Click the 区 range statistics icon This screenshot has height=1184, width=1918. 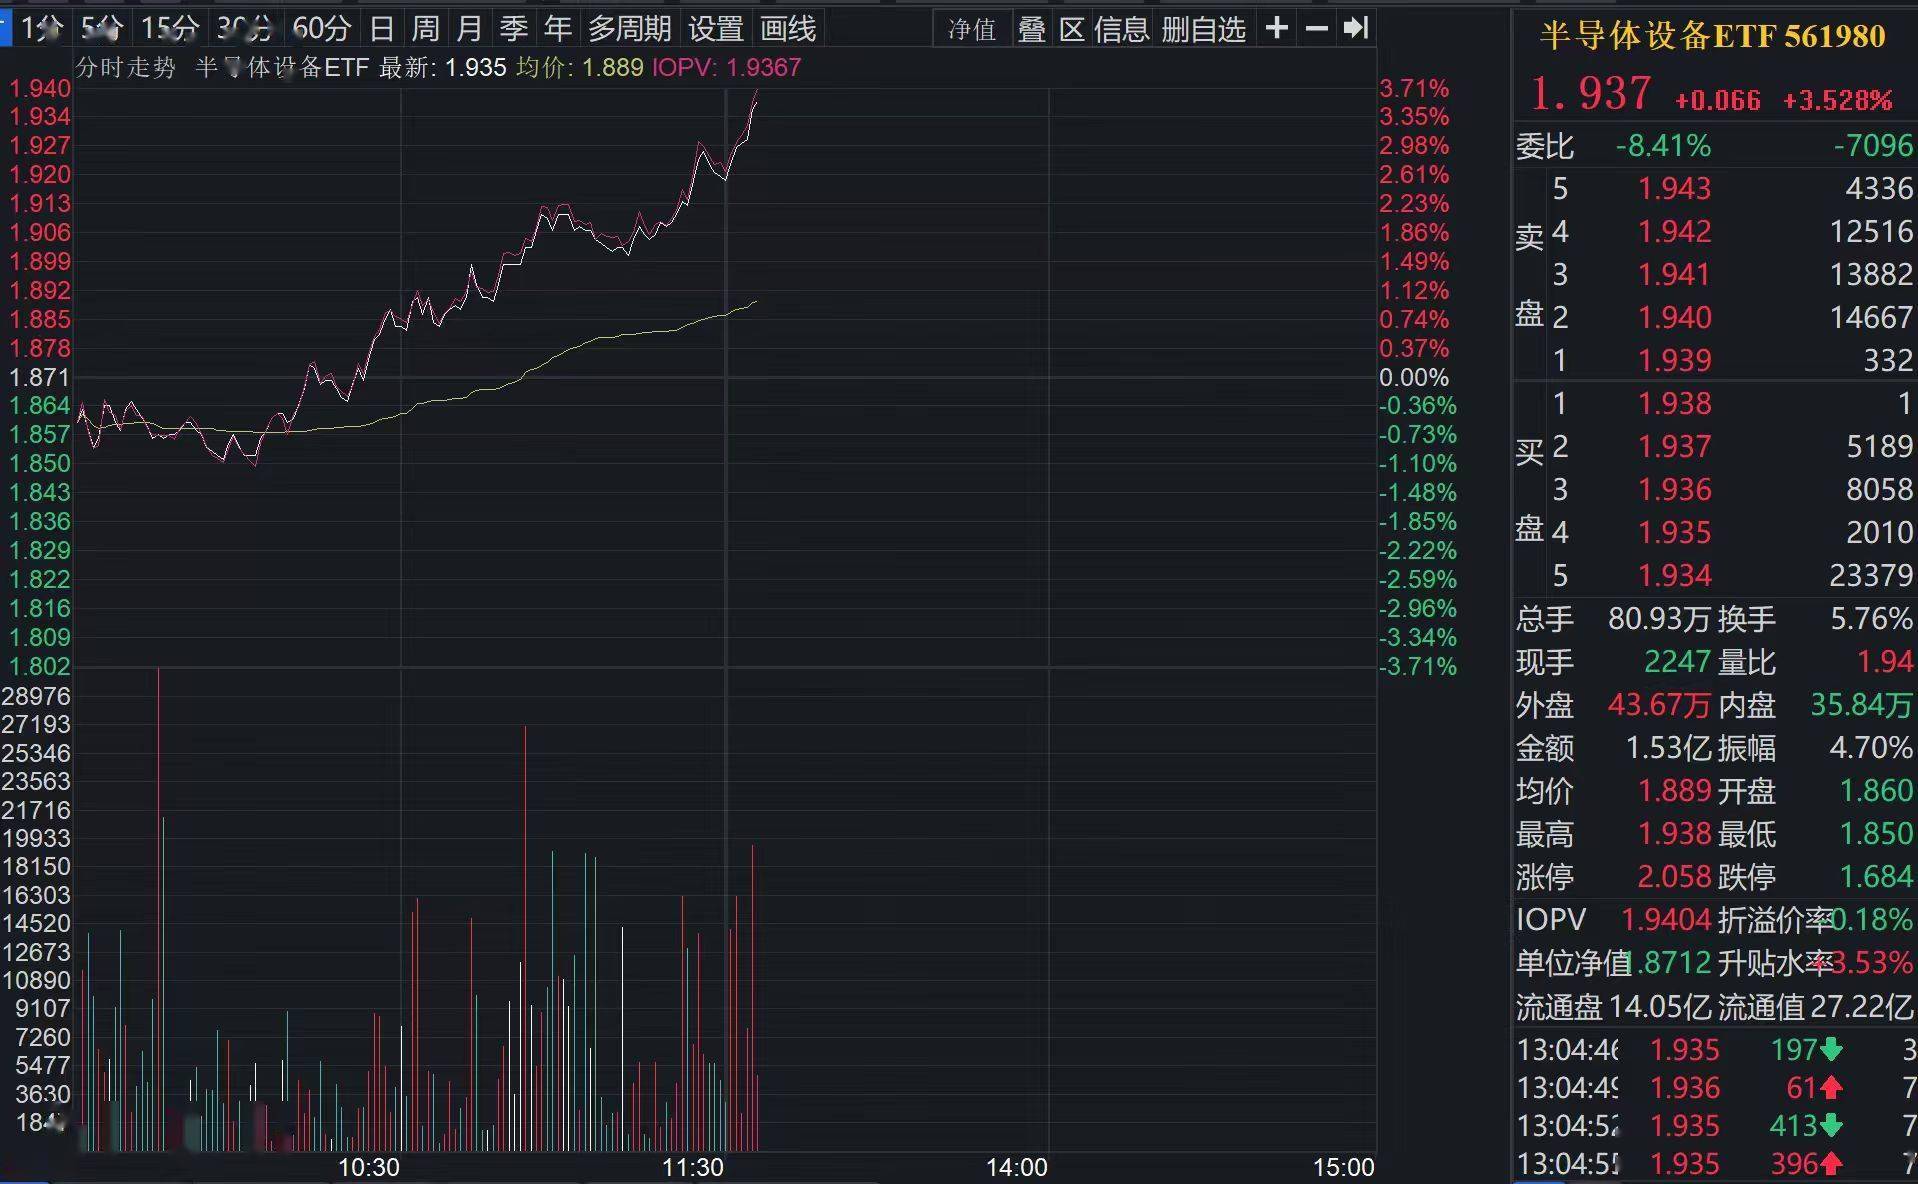point(1071,29)
